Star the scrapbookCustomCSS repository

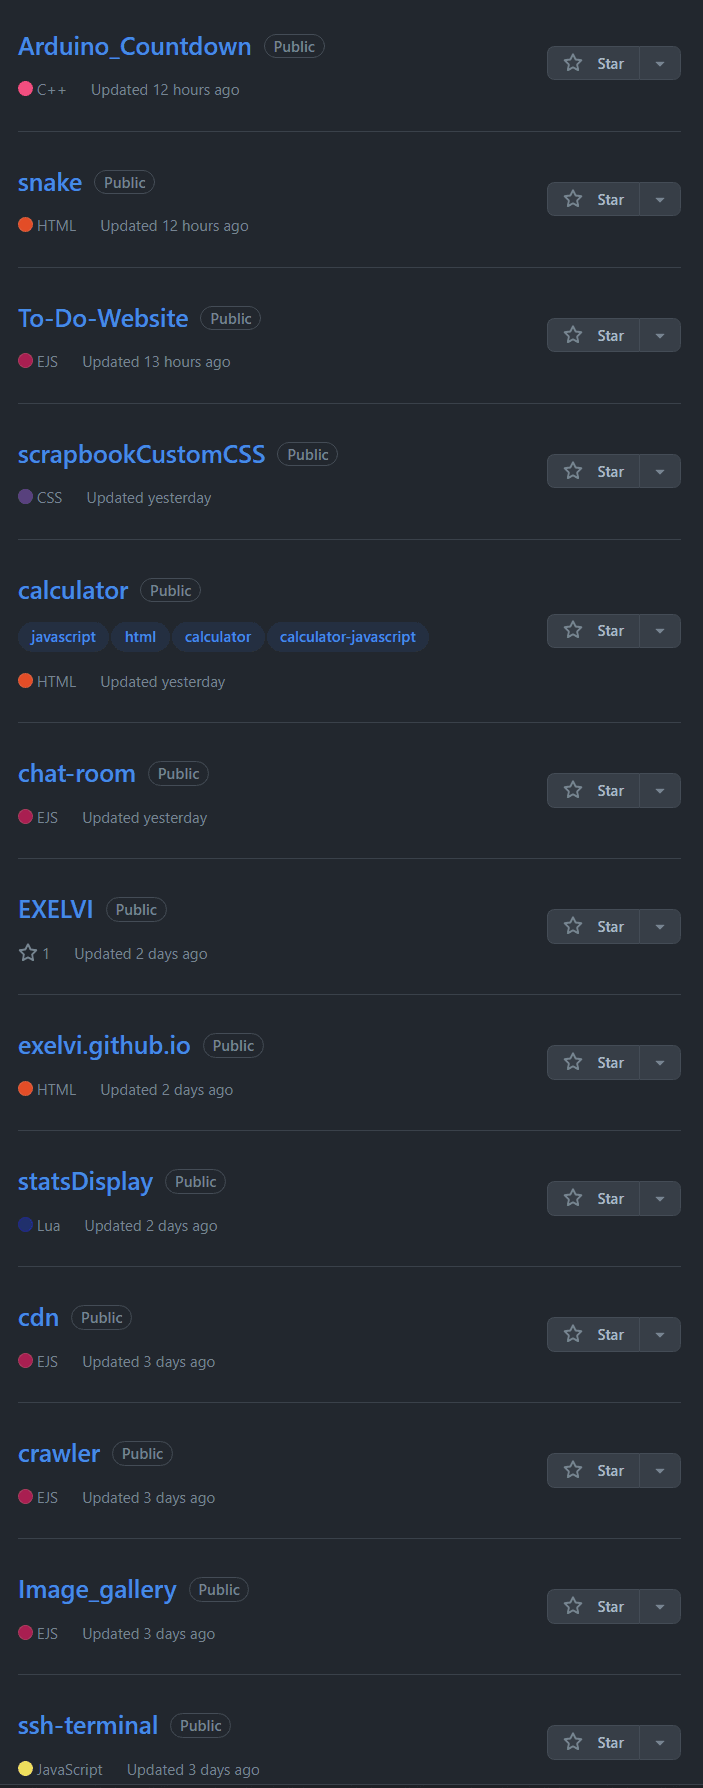click(594, 472)
